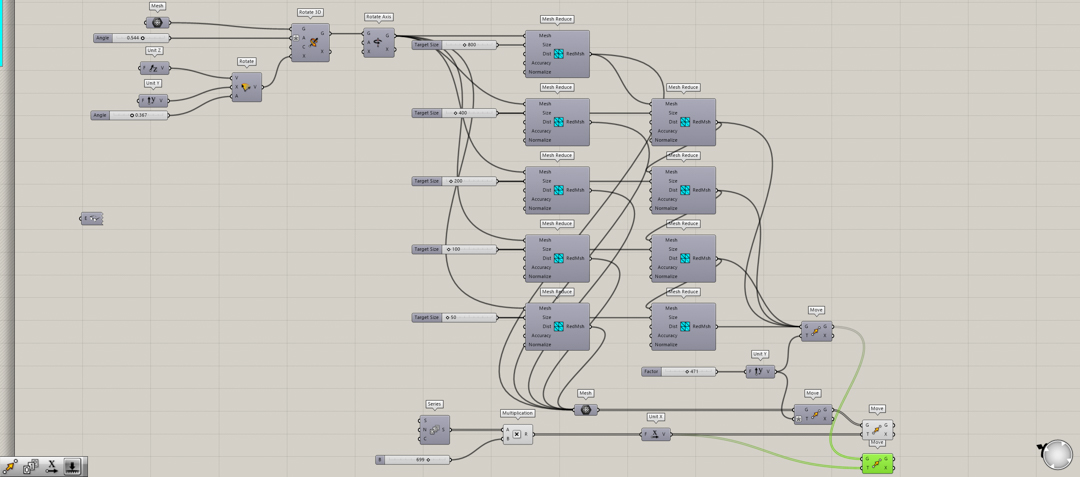Click the X arrow icon in bottom toolbar
1080x477 pixels.
pos(52,466)
